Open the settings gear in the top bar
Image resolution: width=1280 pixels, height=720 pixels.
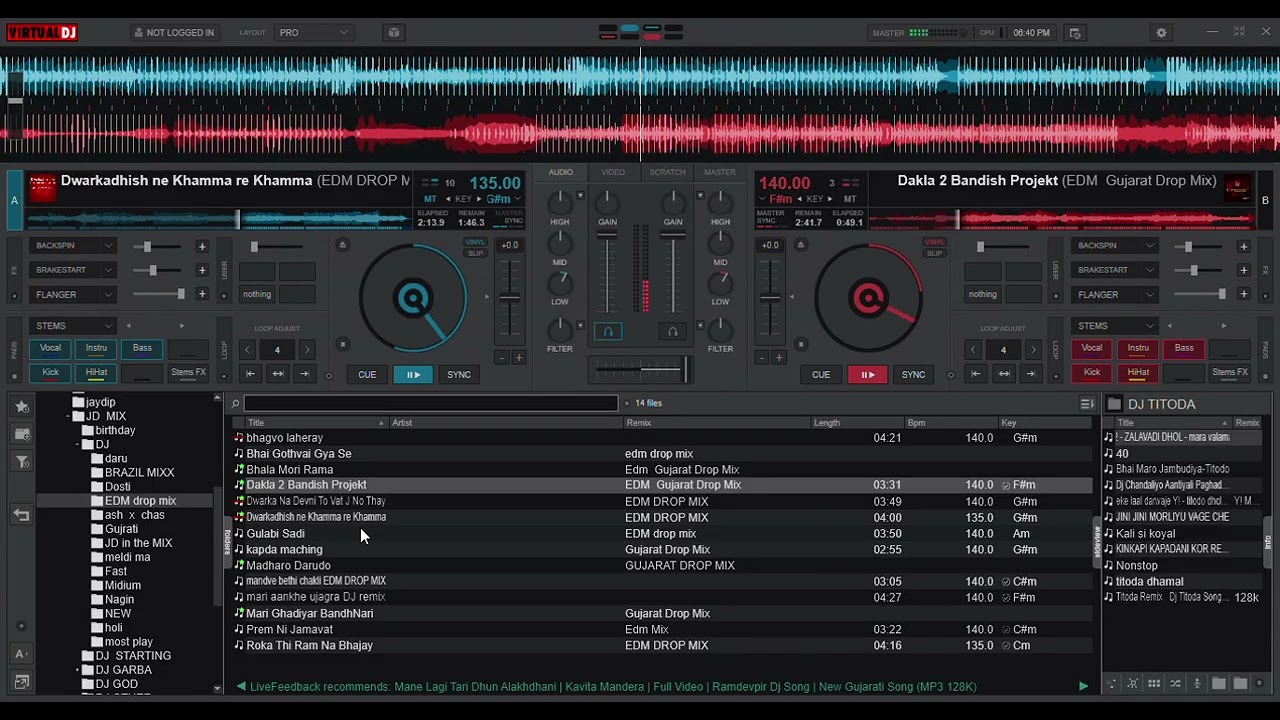click(1161, 33)
